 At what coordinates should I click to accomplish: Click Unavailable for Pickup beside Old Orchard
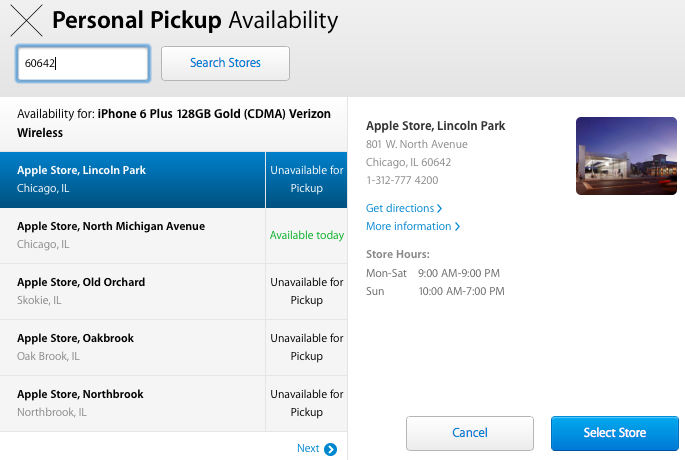tap(307, 291)
